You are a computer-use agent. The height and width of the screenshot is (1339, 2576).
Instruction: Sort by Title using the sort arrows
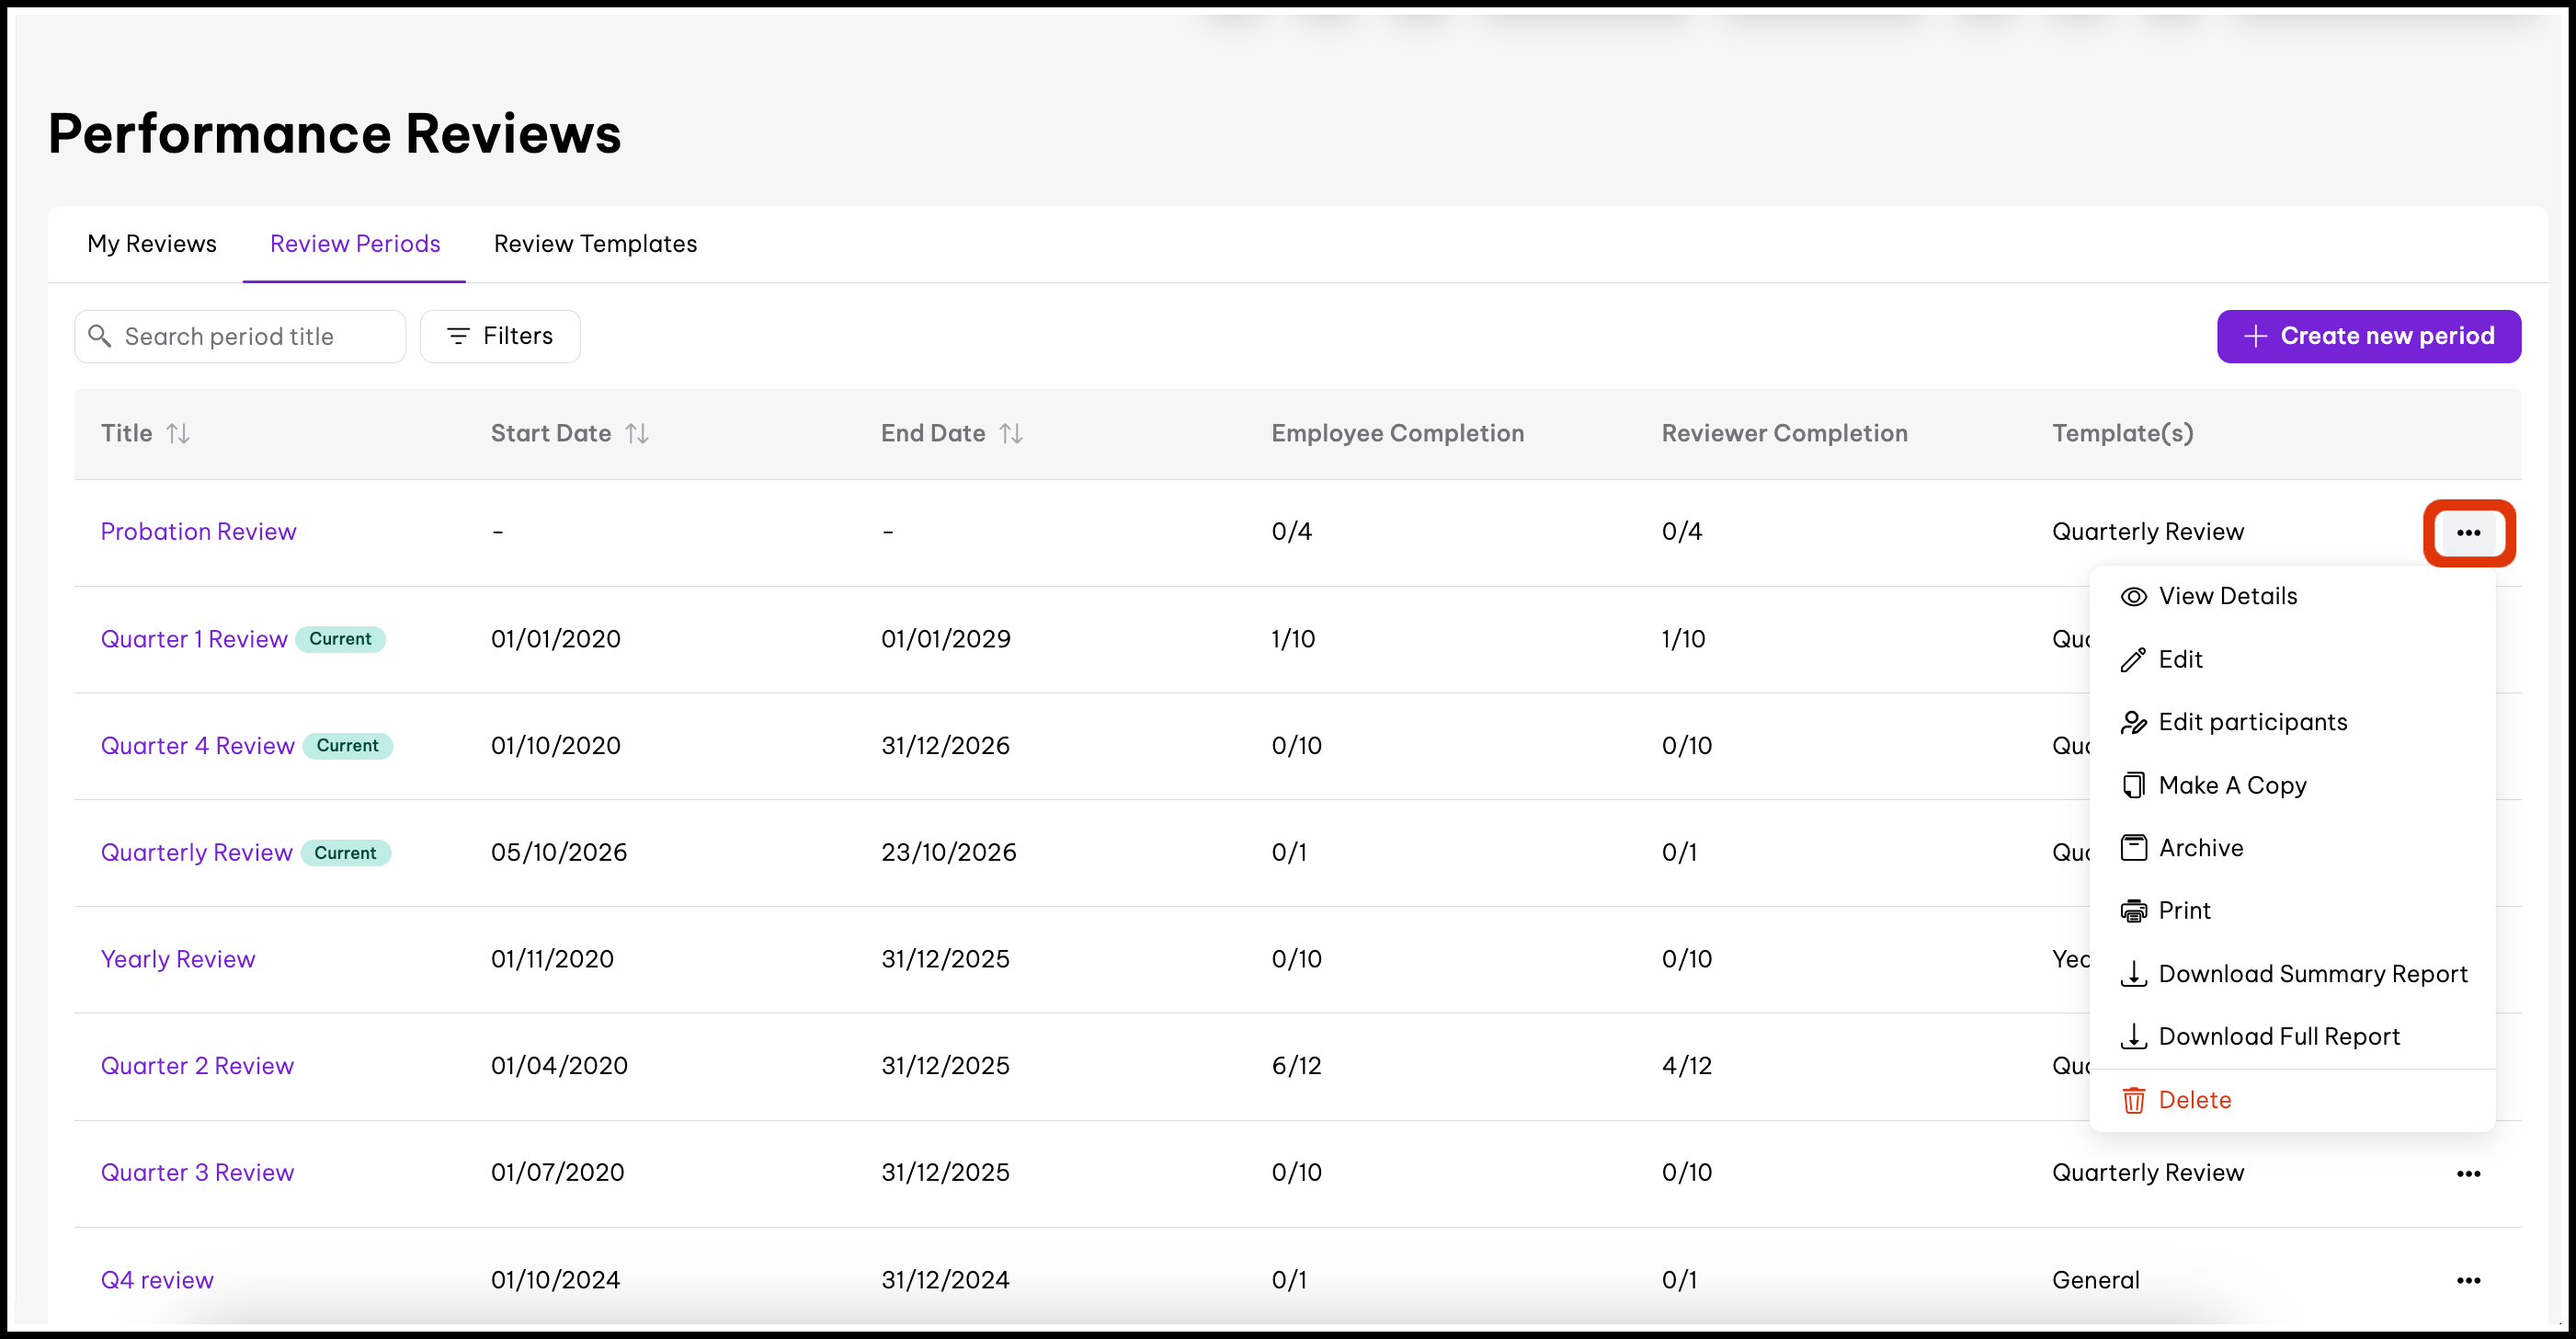pos(178,433)
